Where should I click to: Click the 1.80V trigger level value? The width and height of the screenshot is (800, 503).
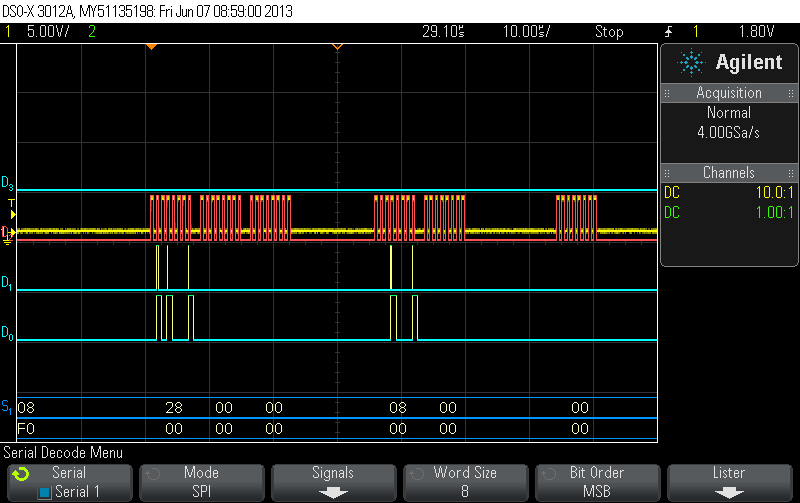756,32
